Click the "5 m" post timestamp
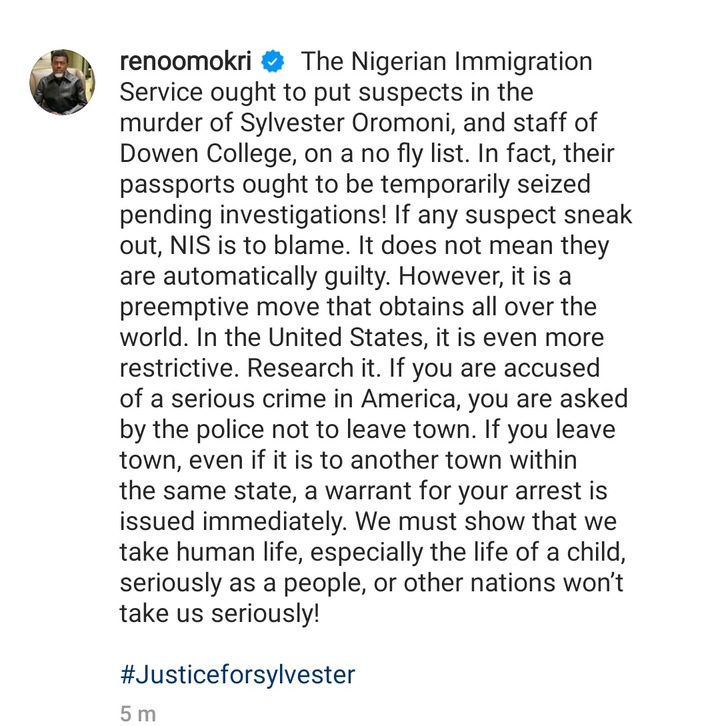This screenshot has width=720, height=726. click(138, 714)
